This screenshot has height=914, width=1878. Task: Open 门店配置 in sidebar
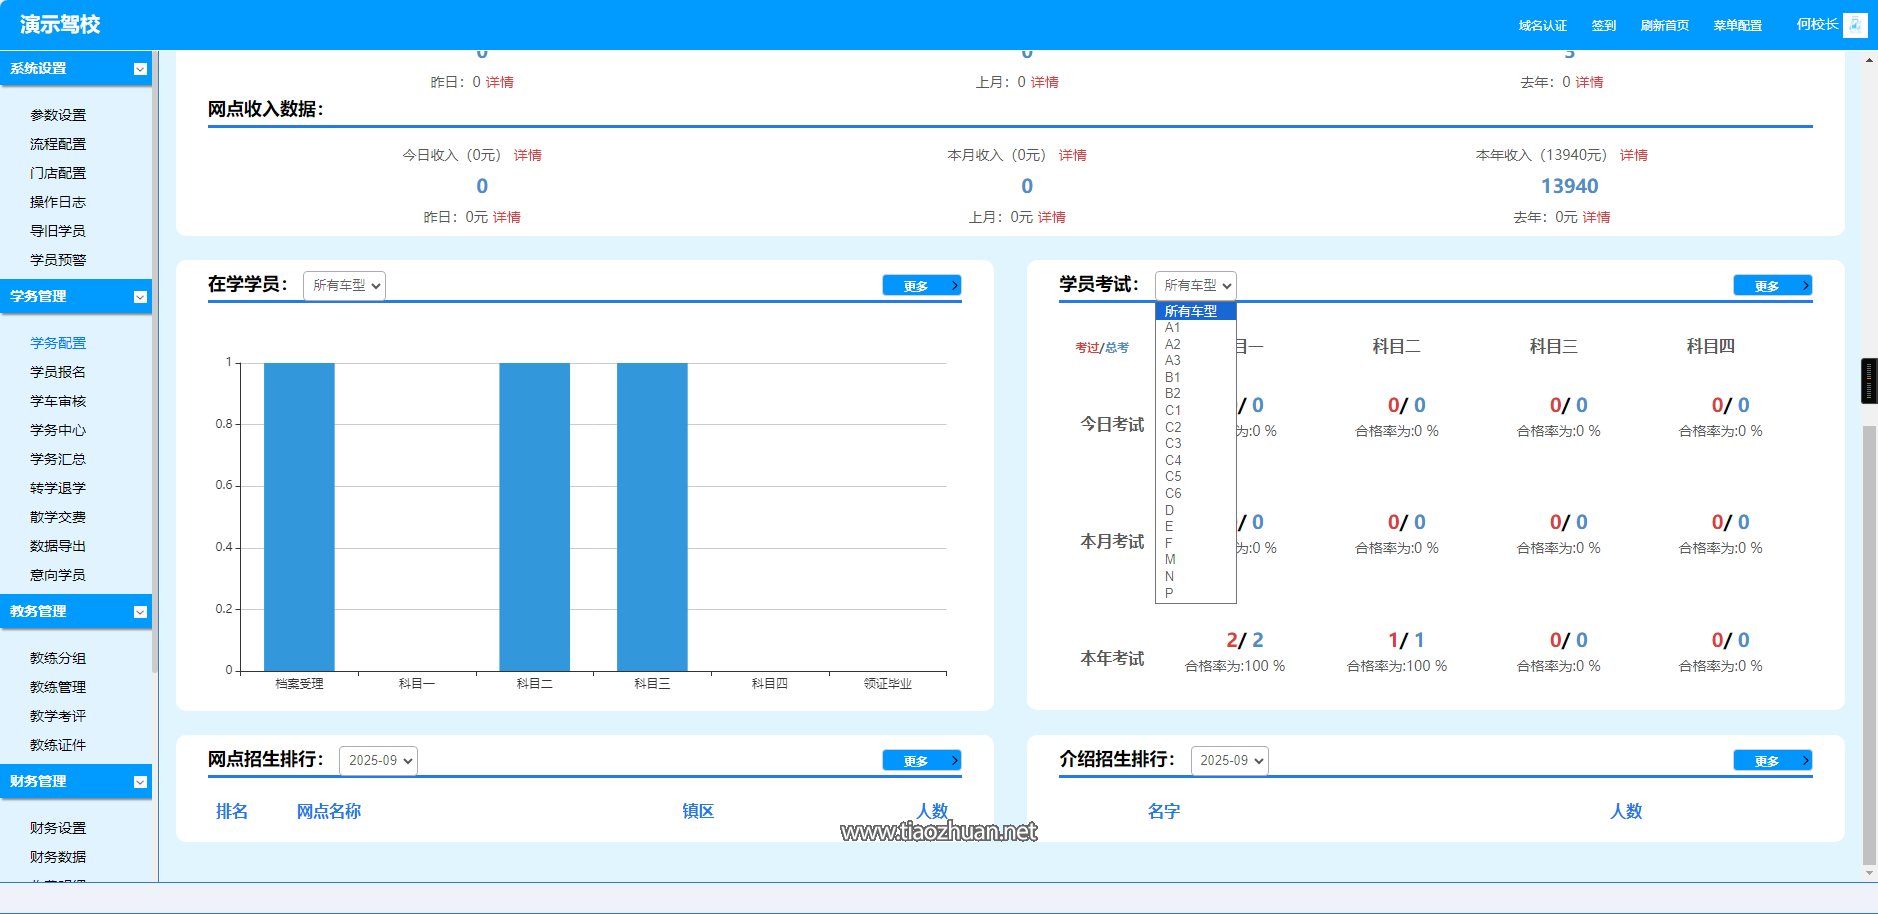[x=58, y=174]
